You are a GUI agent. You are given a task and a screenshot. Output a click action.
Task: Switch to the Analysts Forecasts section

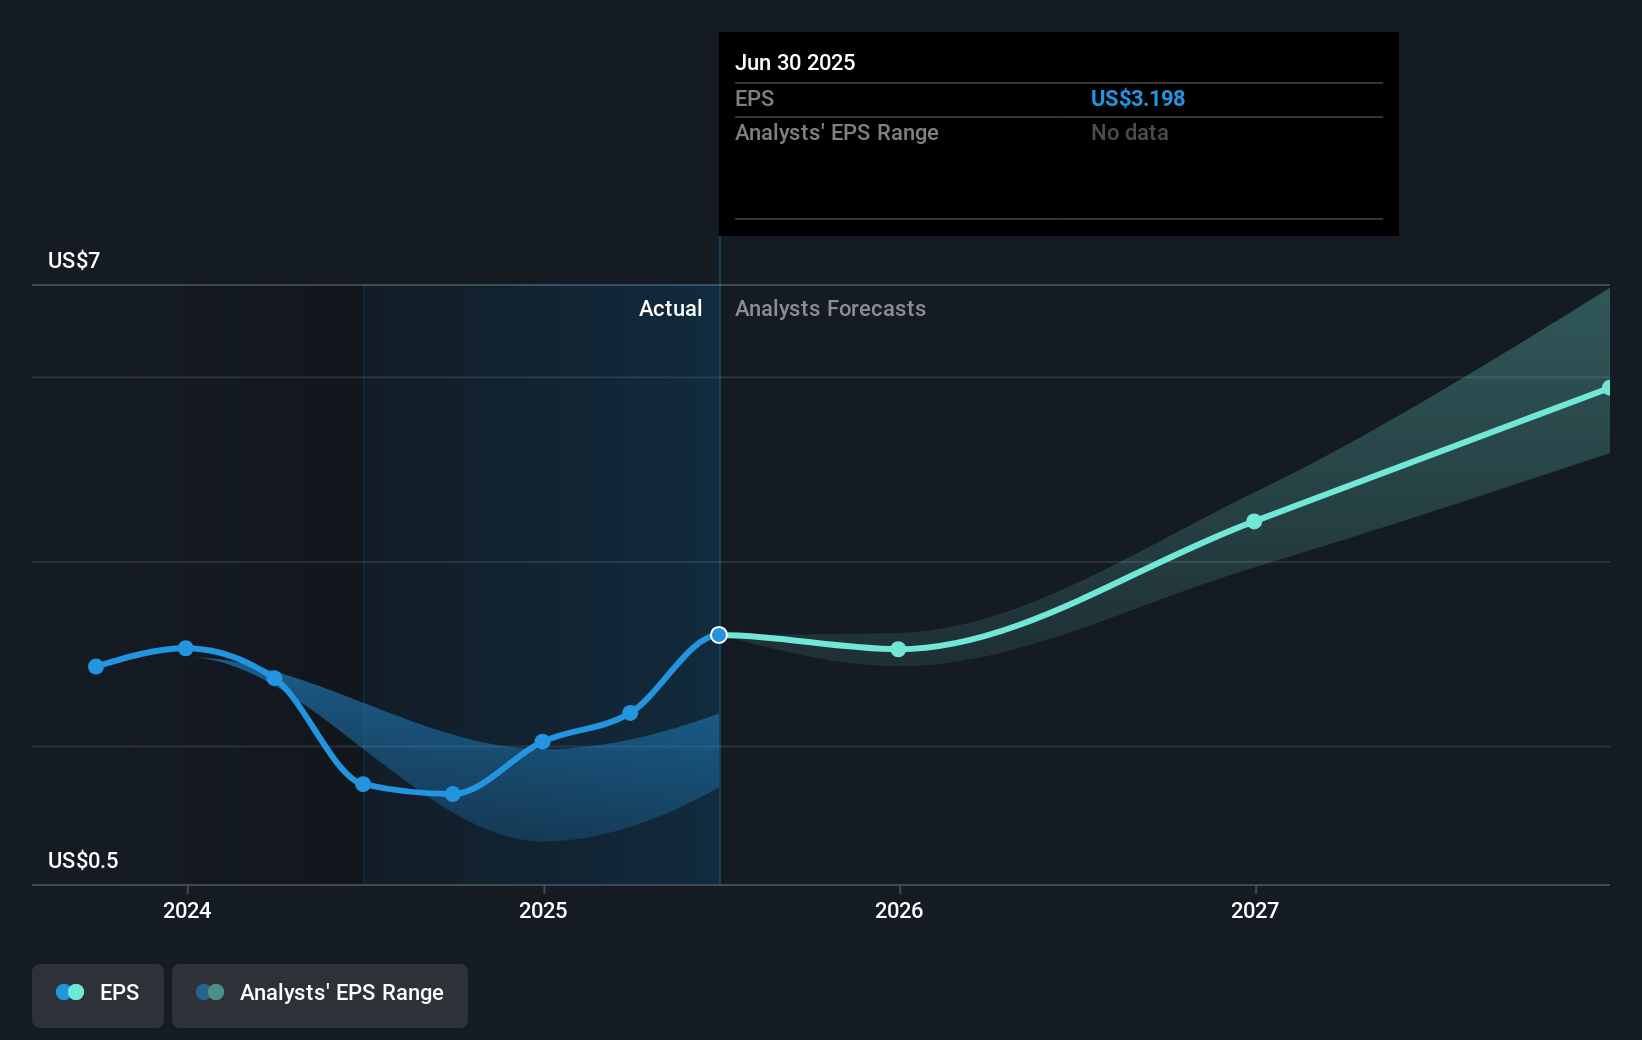click(x=830, y=308)
